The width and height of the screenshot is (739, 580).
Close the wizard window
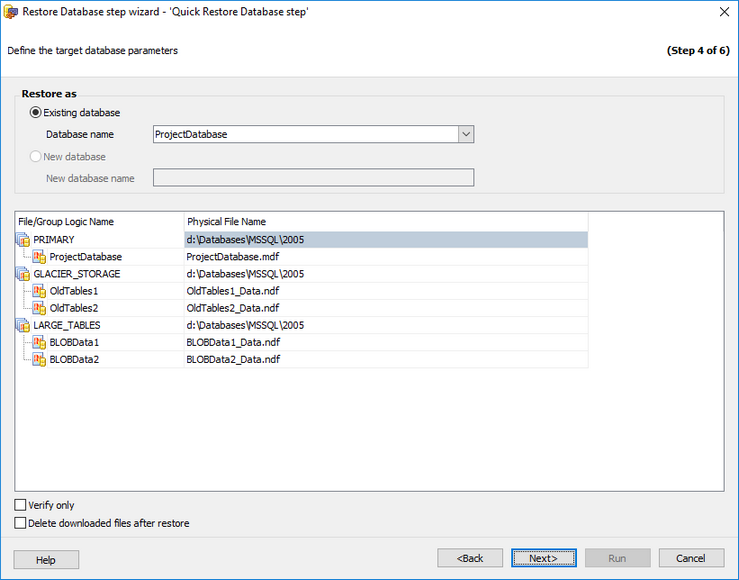725,12
